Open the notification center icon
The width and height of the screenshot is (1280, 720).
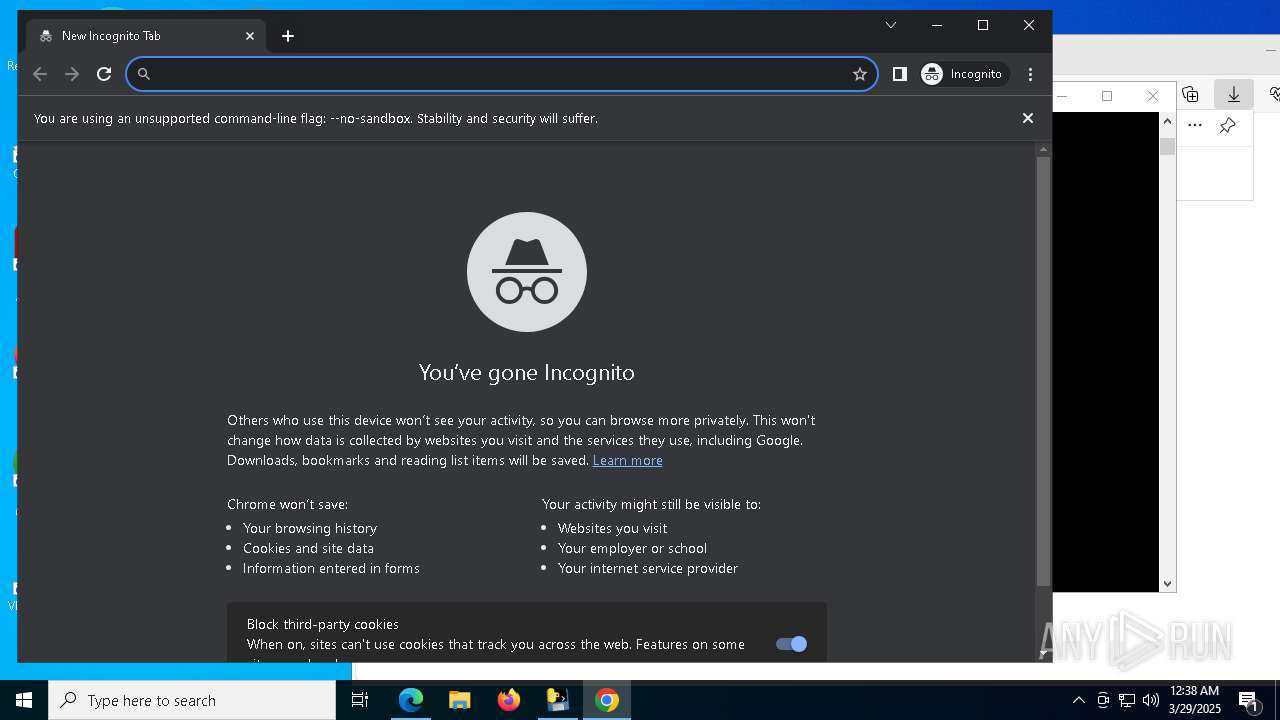[x=1248, y=700]
